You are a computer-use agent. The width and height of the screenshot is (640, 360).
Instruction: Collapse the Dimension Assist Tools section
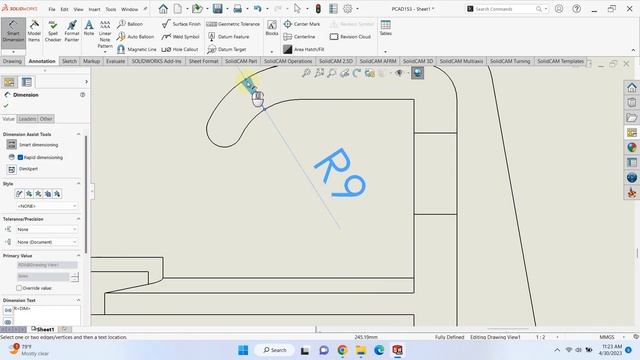(78, 134)
